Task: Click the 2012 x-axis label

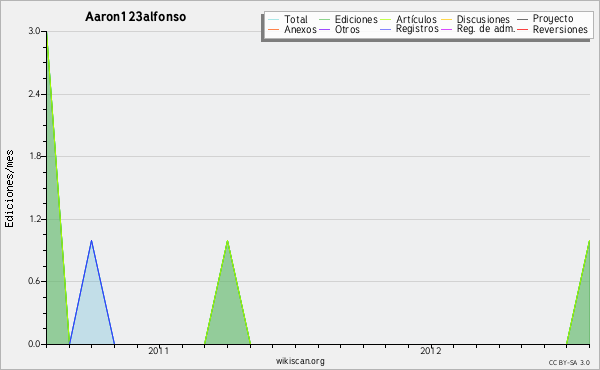Action: (430, 350)
